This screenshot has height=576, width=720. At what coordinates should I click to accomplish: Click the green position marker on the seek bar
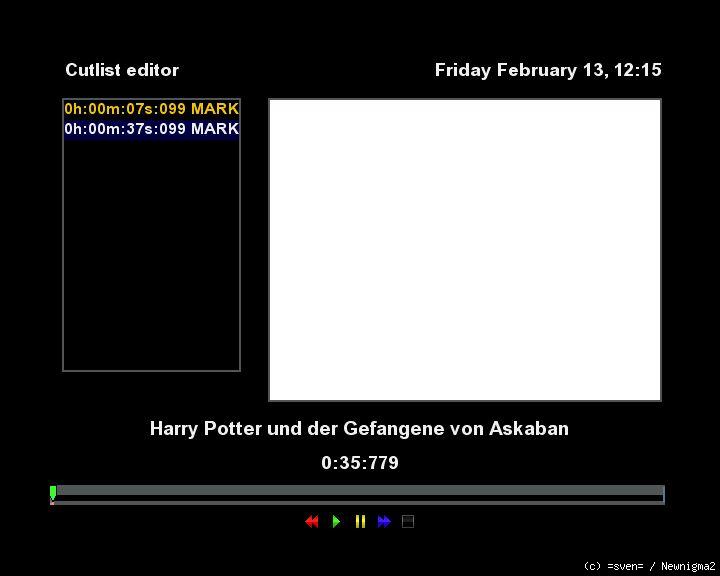(53, 491)
